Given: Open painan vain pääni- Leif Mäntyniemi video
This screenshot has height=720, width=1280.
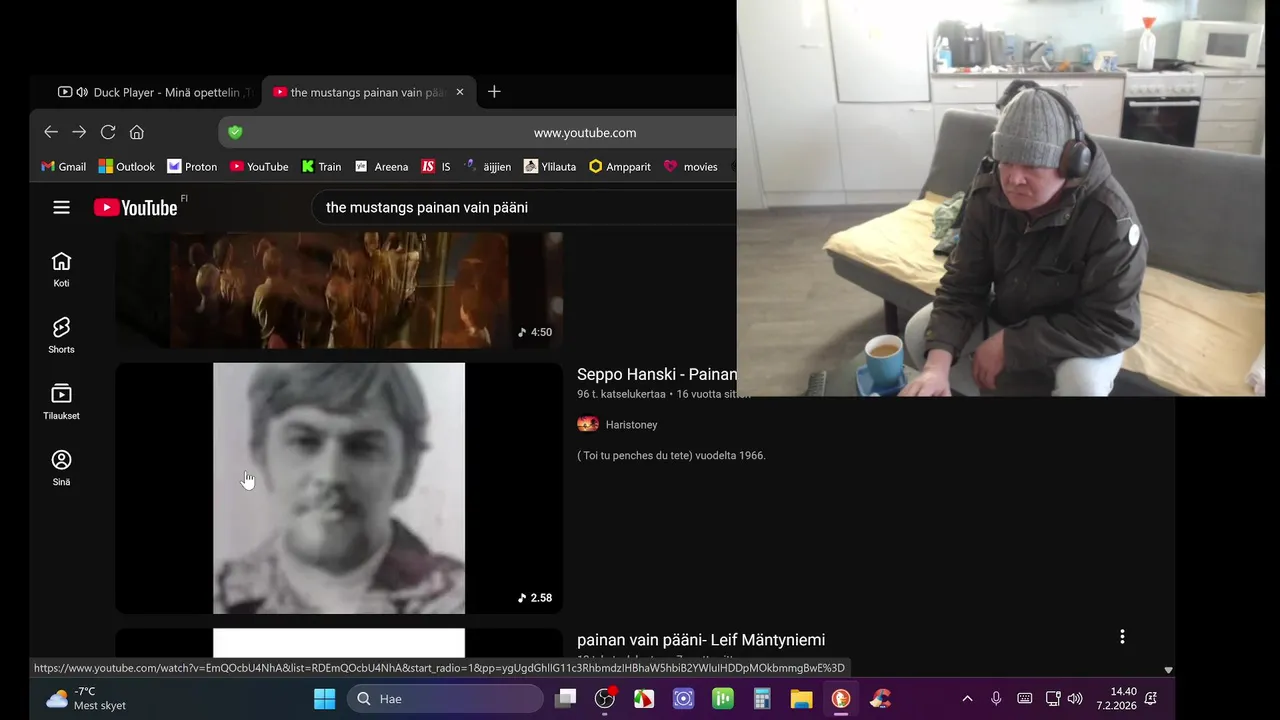Looking at the screenshot, I should 701,640.
